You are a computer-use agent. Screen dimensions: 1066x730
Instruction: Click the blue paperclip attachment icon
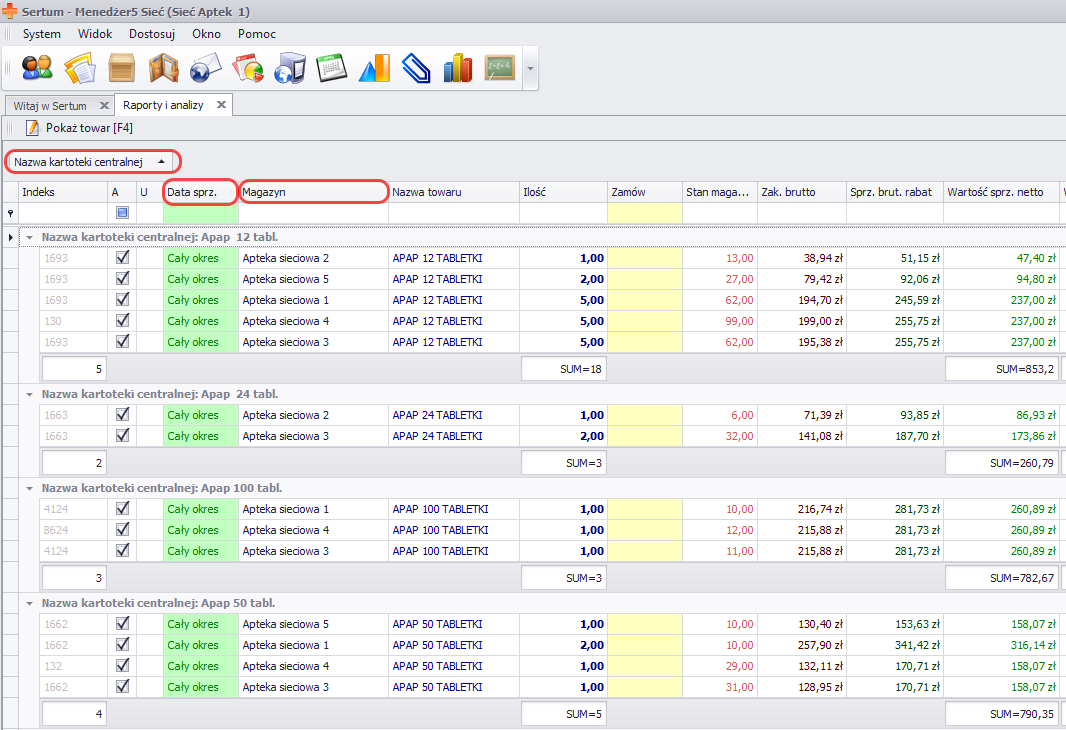click(x=415, y=68)
